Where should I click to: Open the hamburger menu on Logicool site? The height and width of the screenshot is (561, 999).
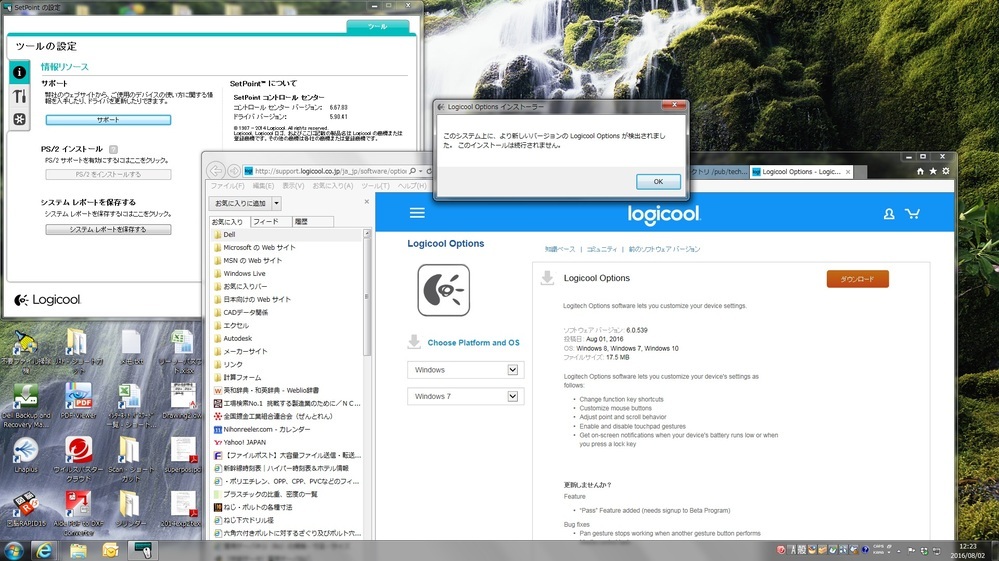[417, 213]
